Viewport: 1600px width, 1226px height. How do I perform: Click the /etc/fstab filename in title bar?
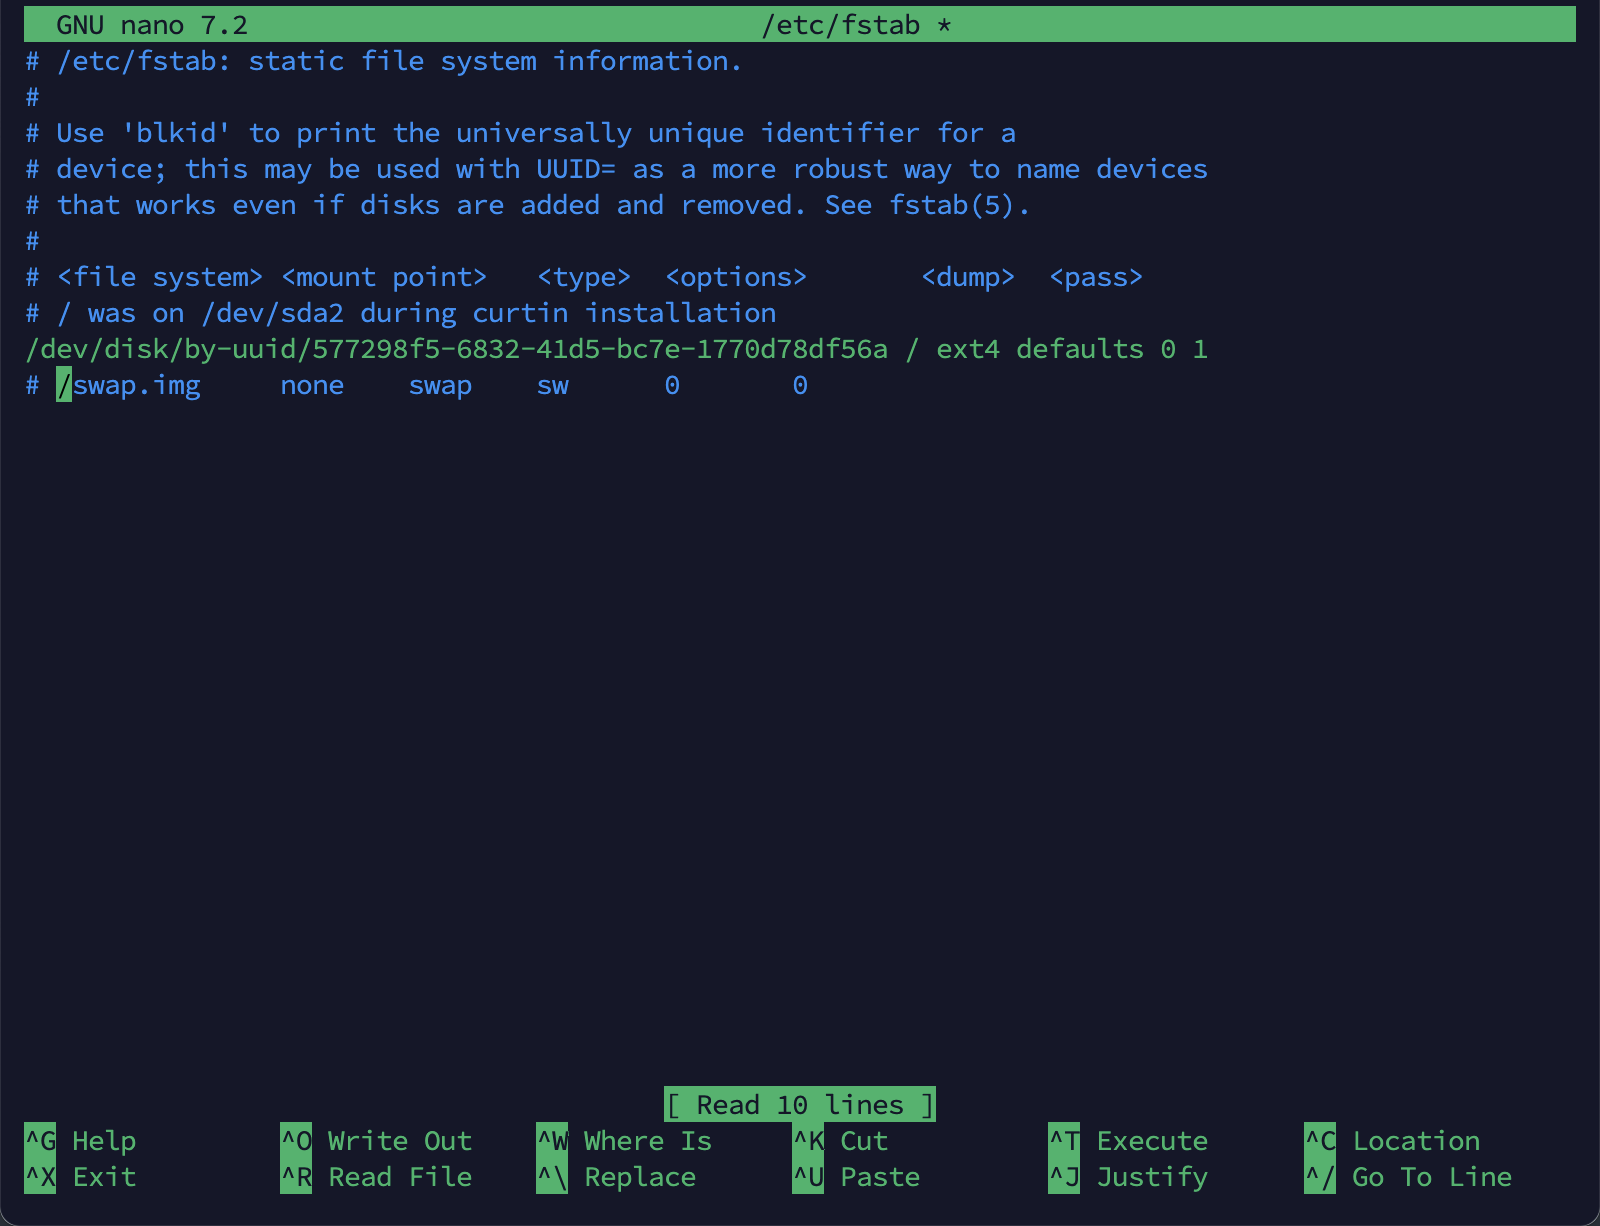pyautogui.click(x=841, y=25)
